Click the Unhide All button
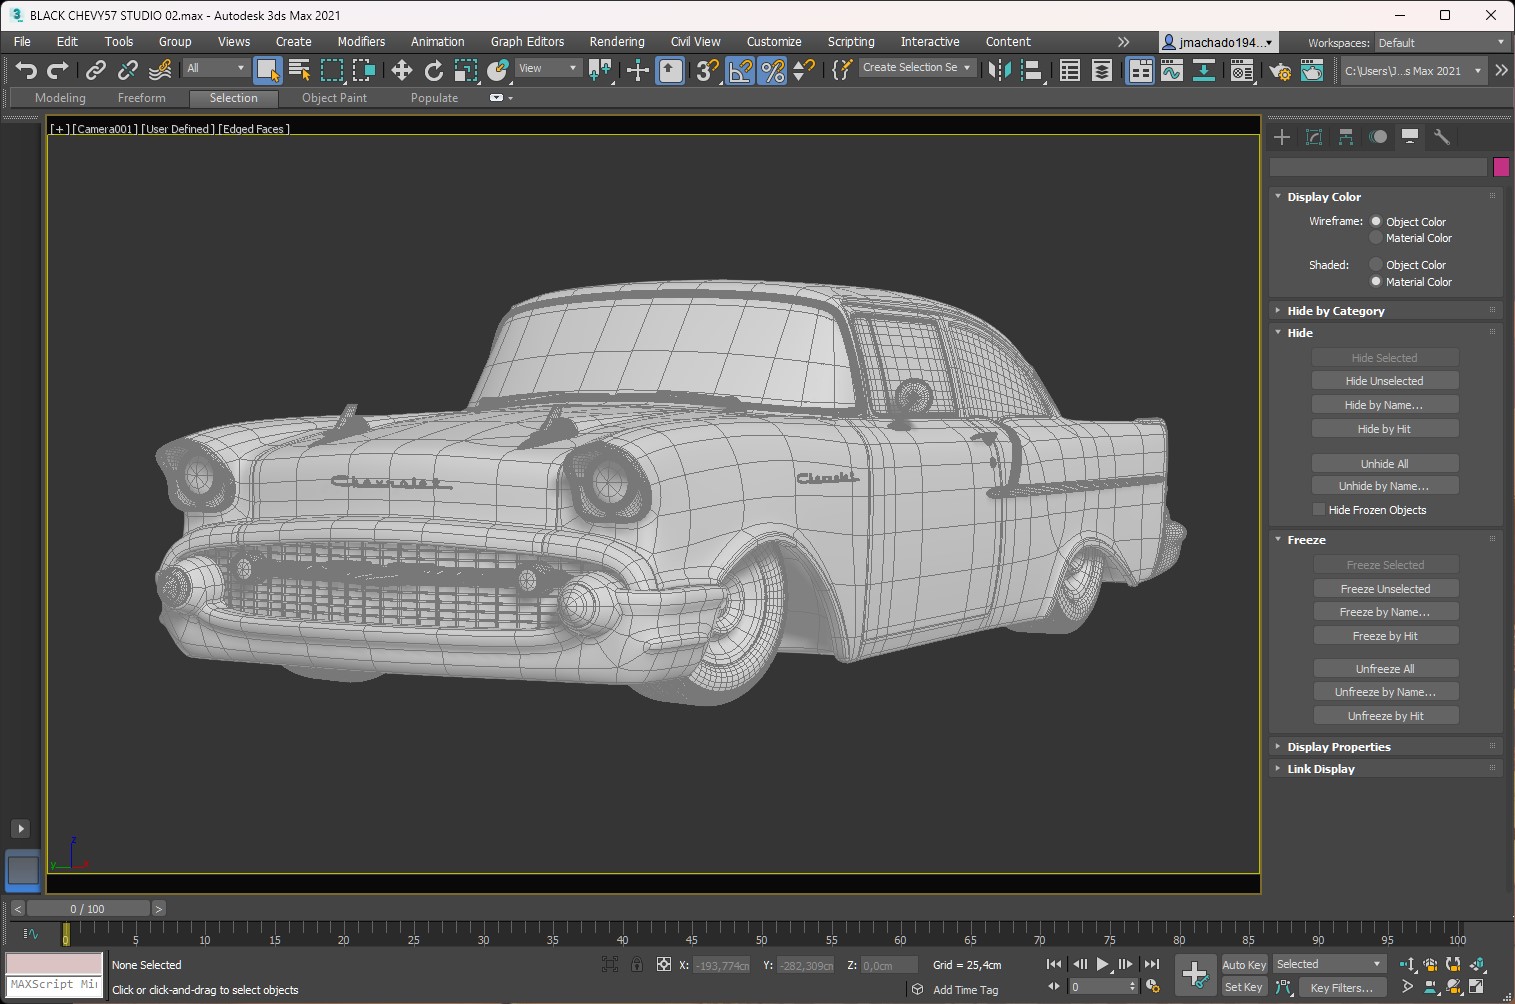 click(1384, 464)
